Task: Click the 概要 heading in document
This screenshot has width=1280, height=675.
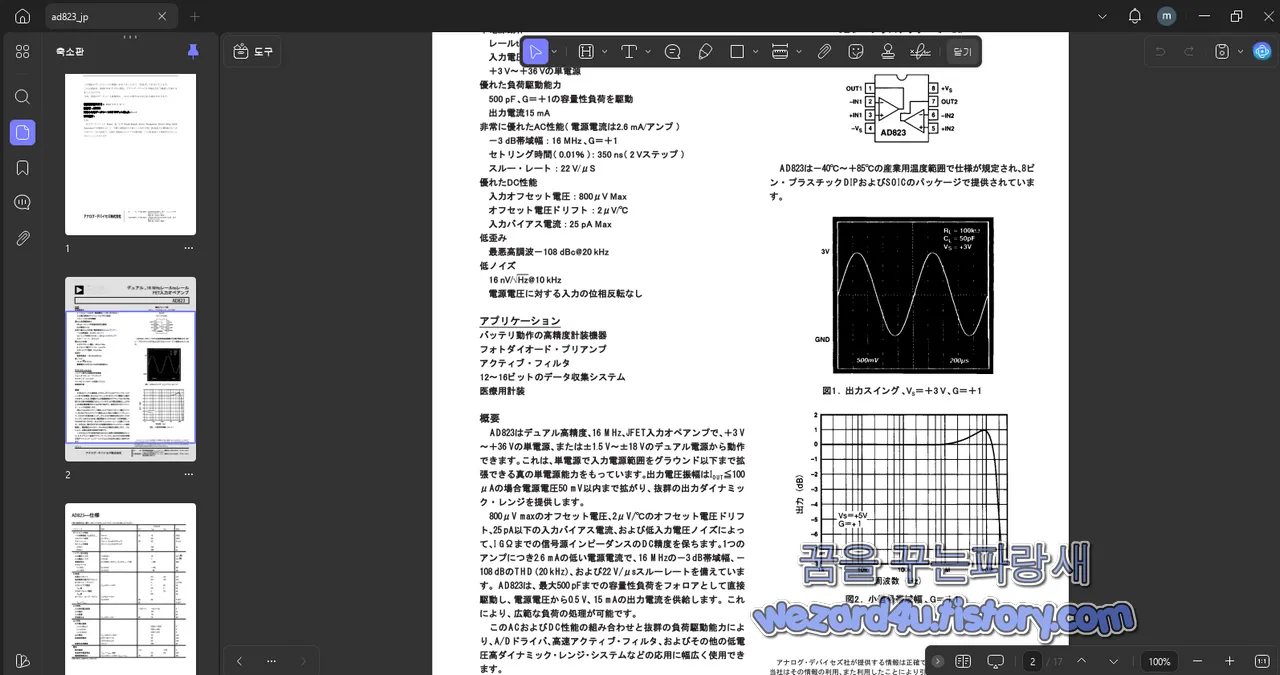Action: 489,418
